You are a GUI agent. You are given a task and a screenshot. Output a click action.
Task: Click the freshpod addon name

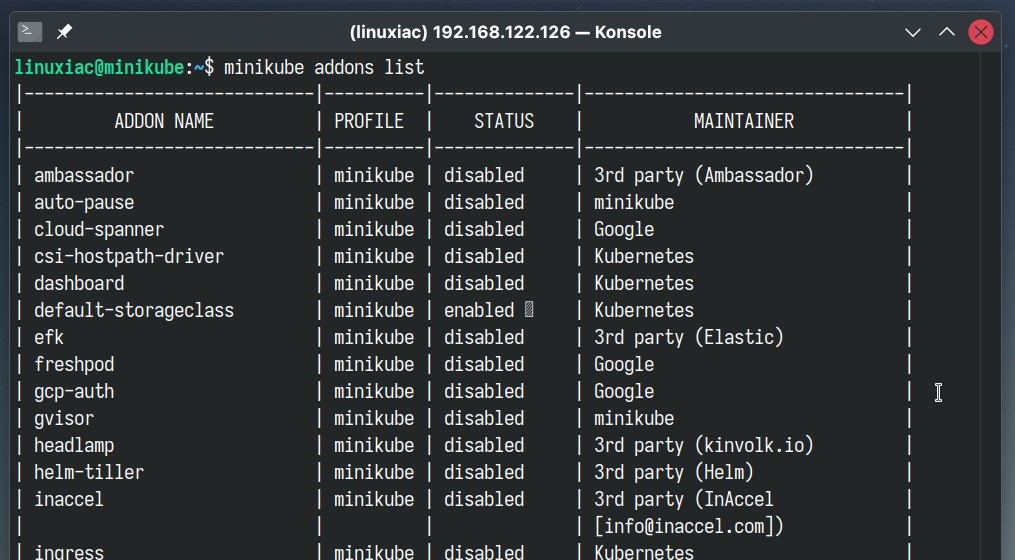(74, 364)
